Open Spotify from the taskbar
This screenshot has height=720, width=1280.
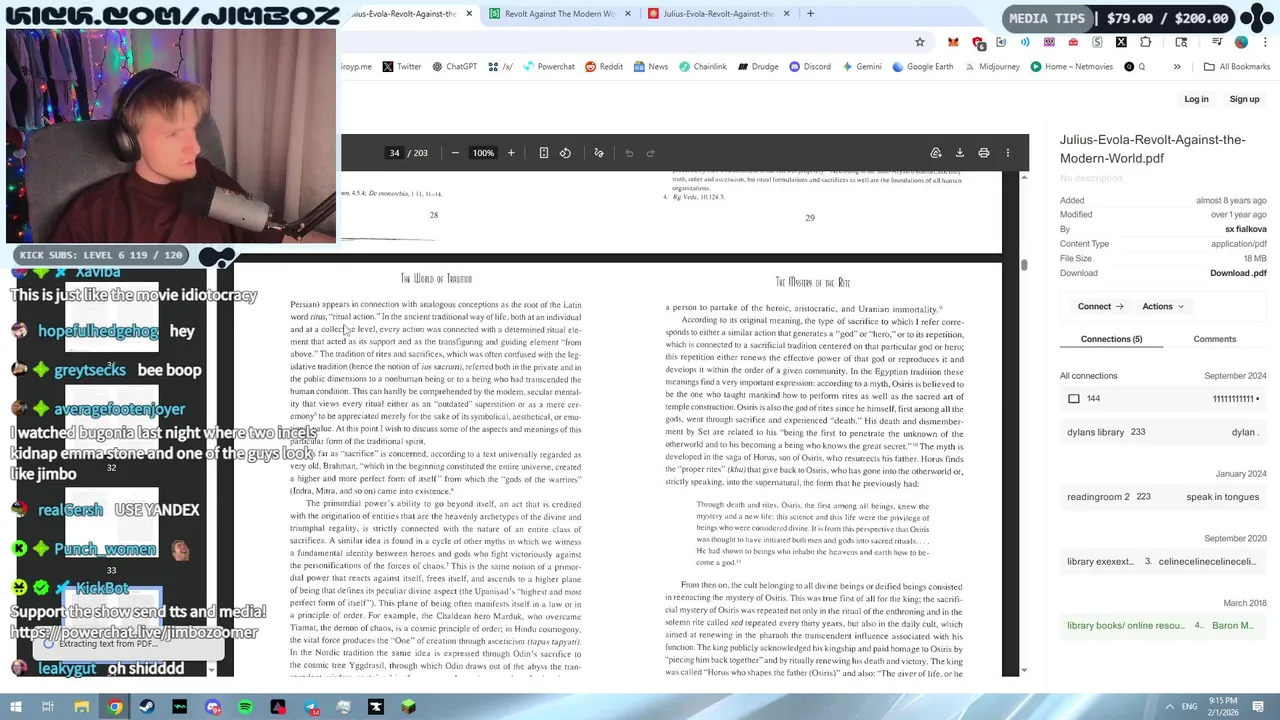pyautogui.click(x=245, y=707)
